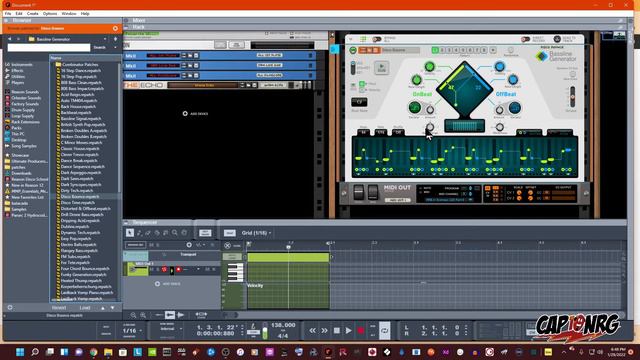Toggle the Direct Record switch
This screenshot has height=360, width=640.
click(526, 39)
